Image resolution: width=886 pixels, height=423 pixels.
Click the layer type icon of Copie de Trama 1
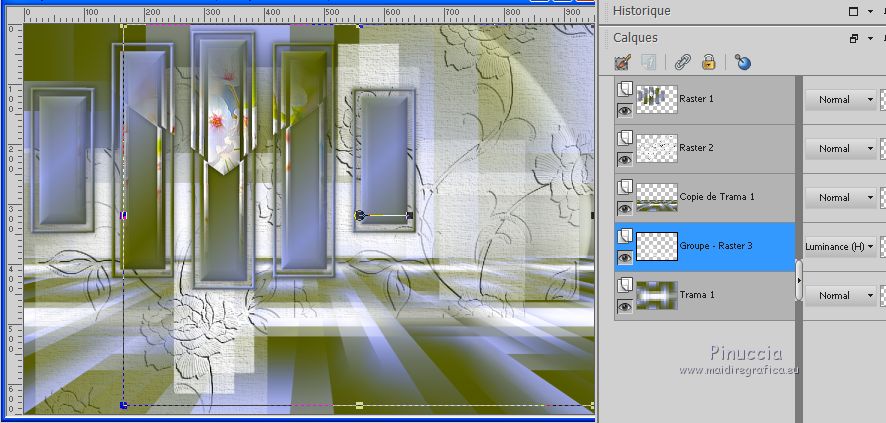(624, 187)
